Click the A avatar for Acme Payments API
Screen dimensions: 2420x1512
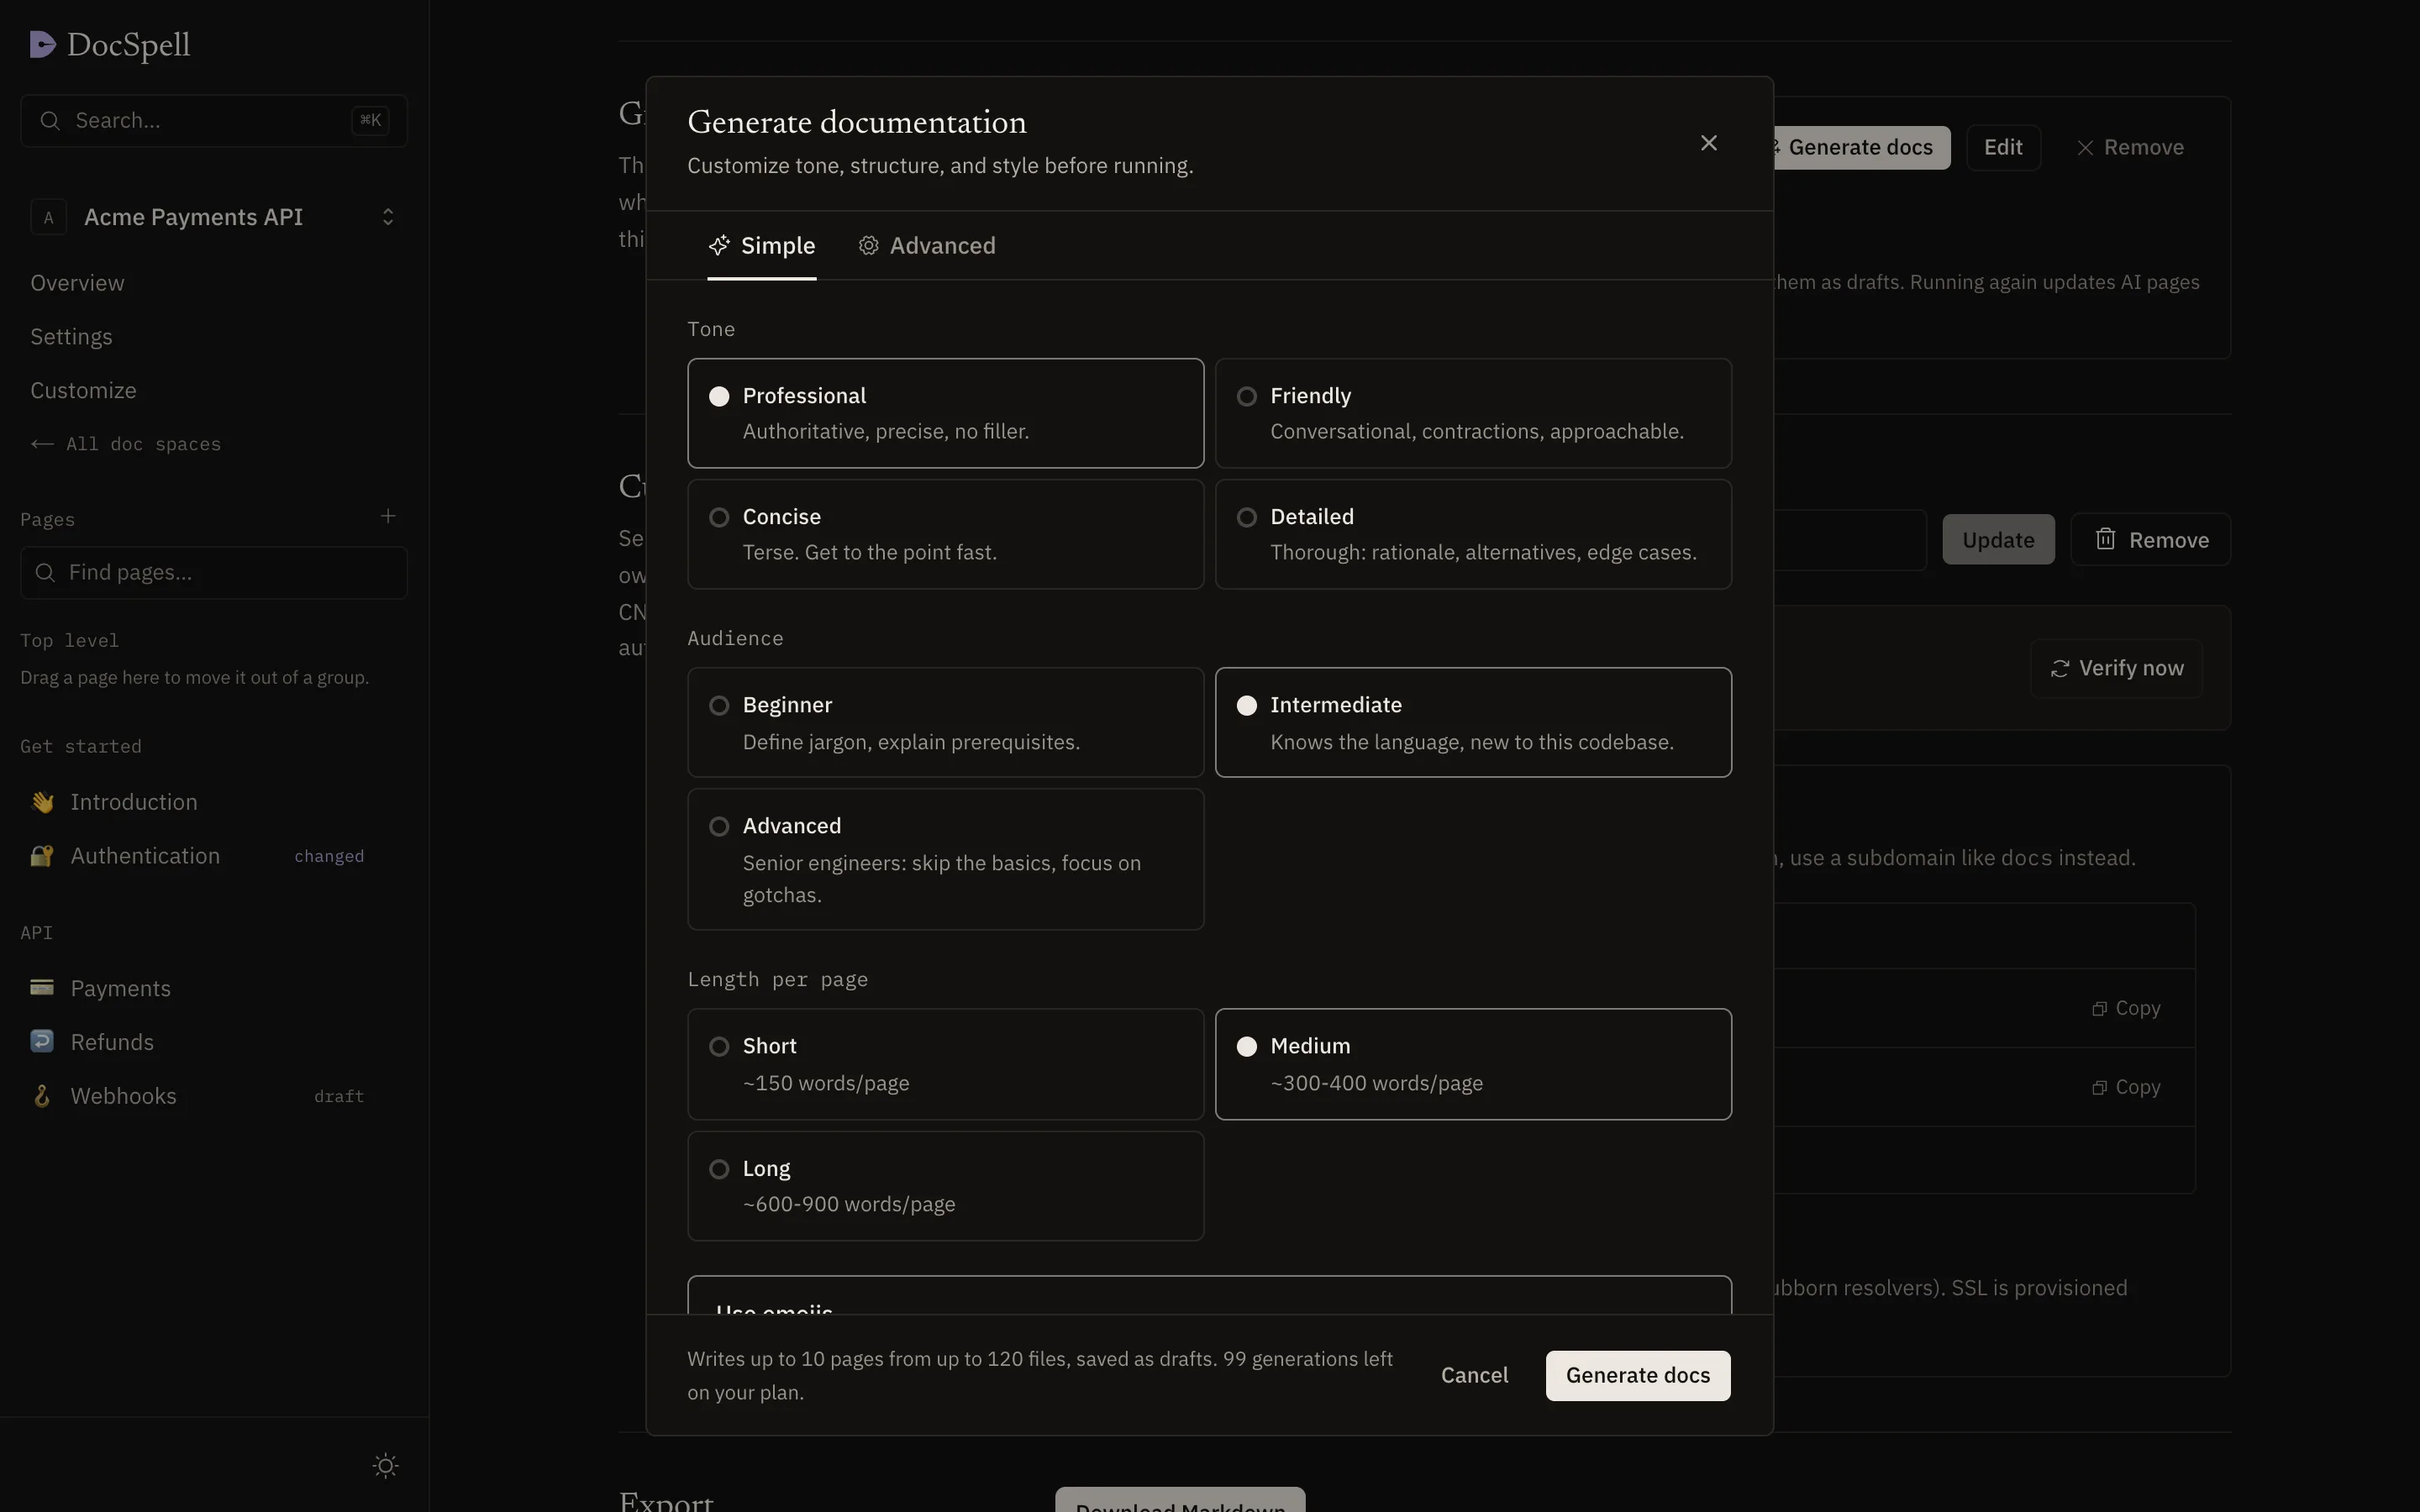48,217
